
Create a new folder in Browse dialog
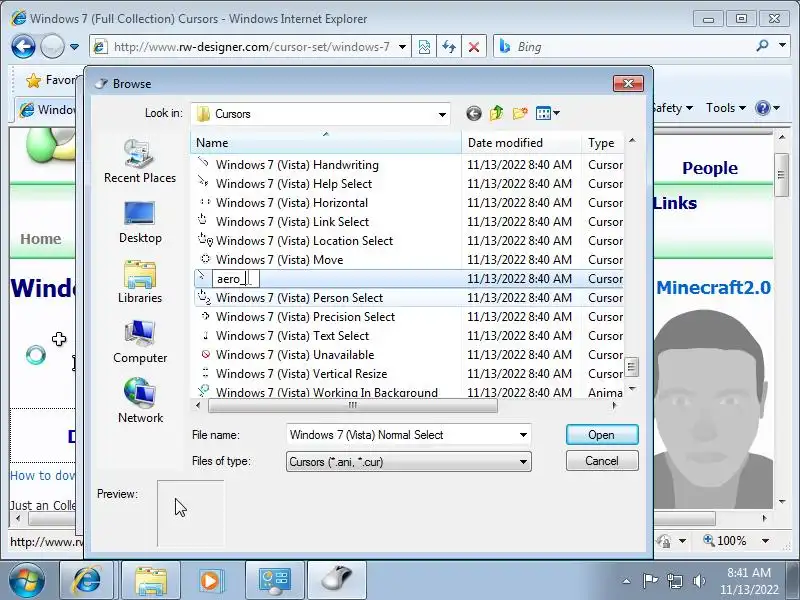(520, 113)
